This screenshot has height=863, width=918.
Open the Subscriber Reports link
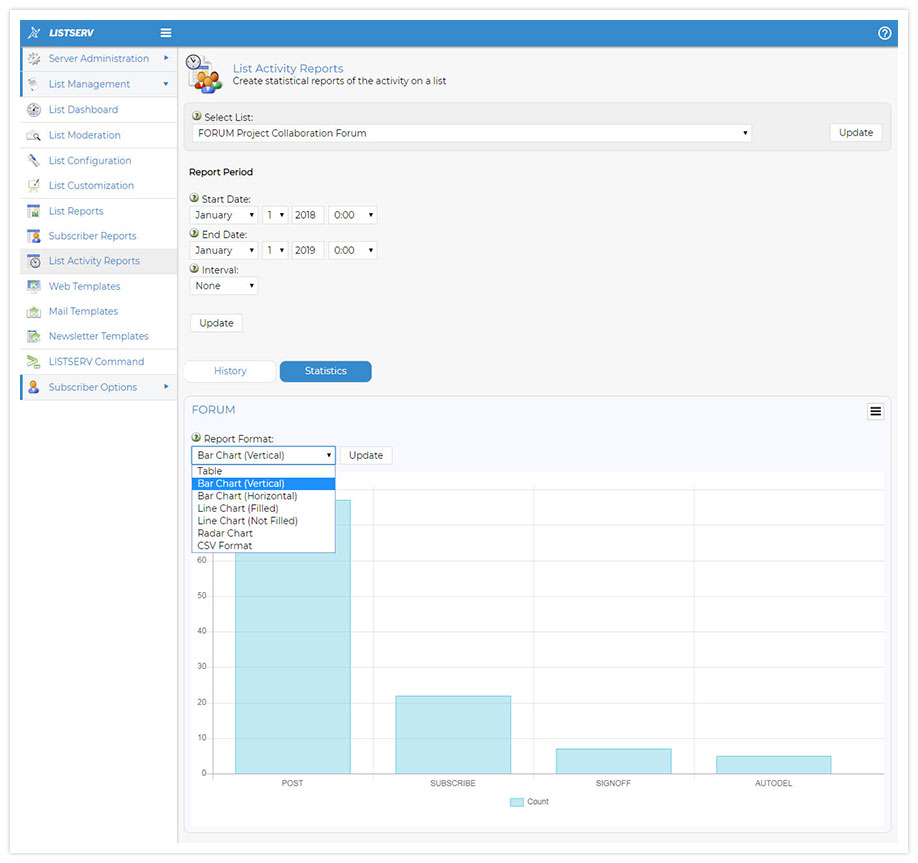(93, 236)
